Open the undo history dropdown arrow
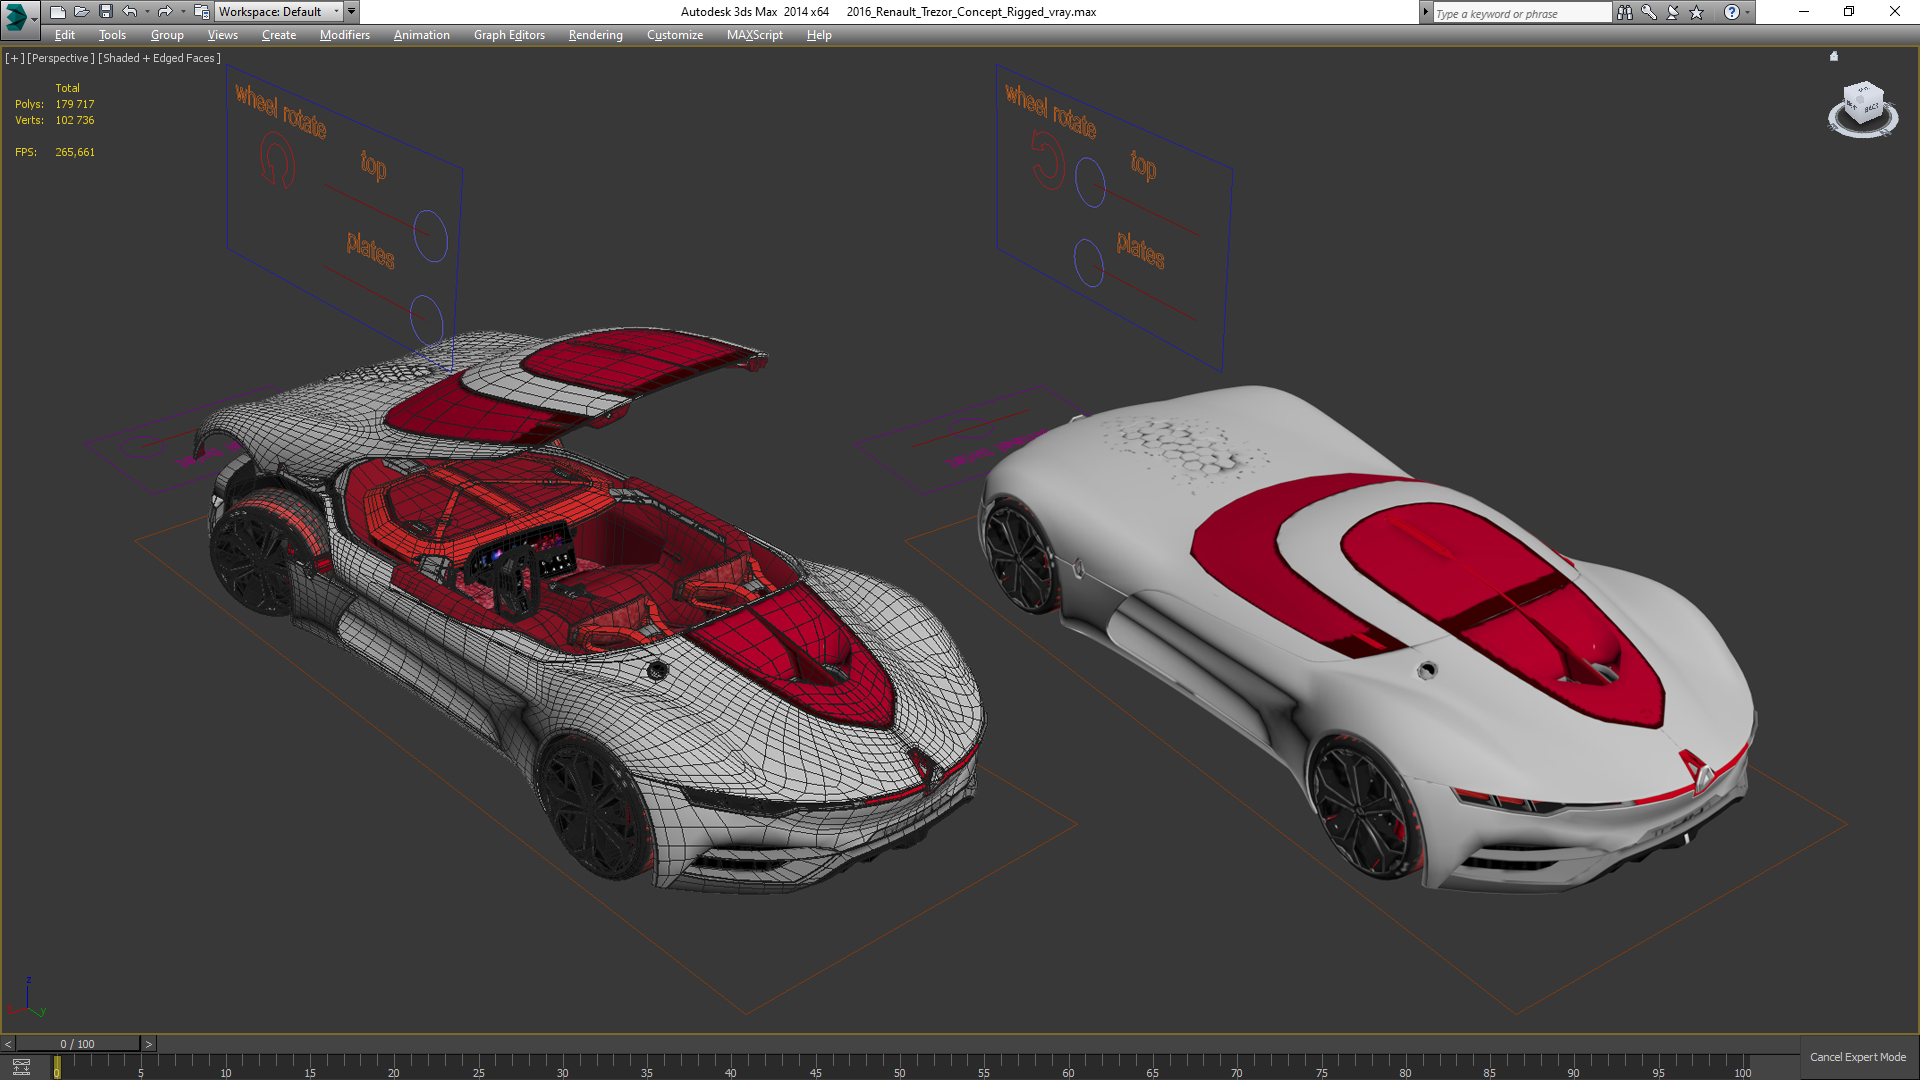Viewport: 1920px width, 1080px height. point(147,12)
